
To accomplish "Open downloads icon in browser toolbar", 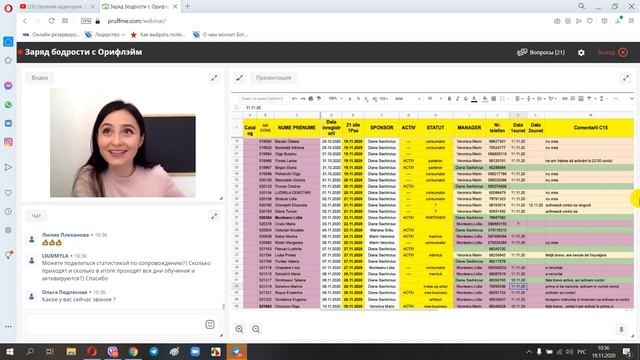I will coord(618,21).
